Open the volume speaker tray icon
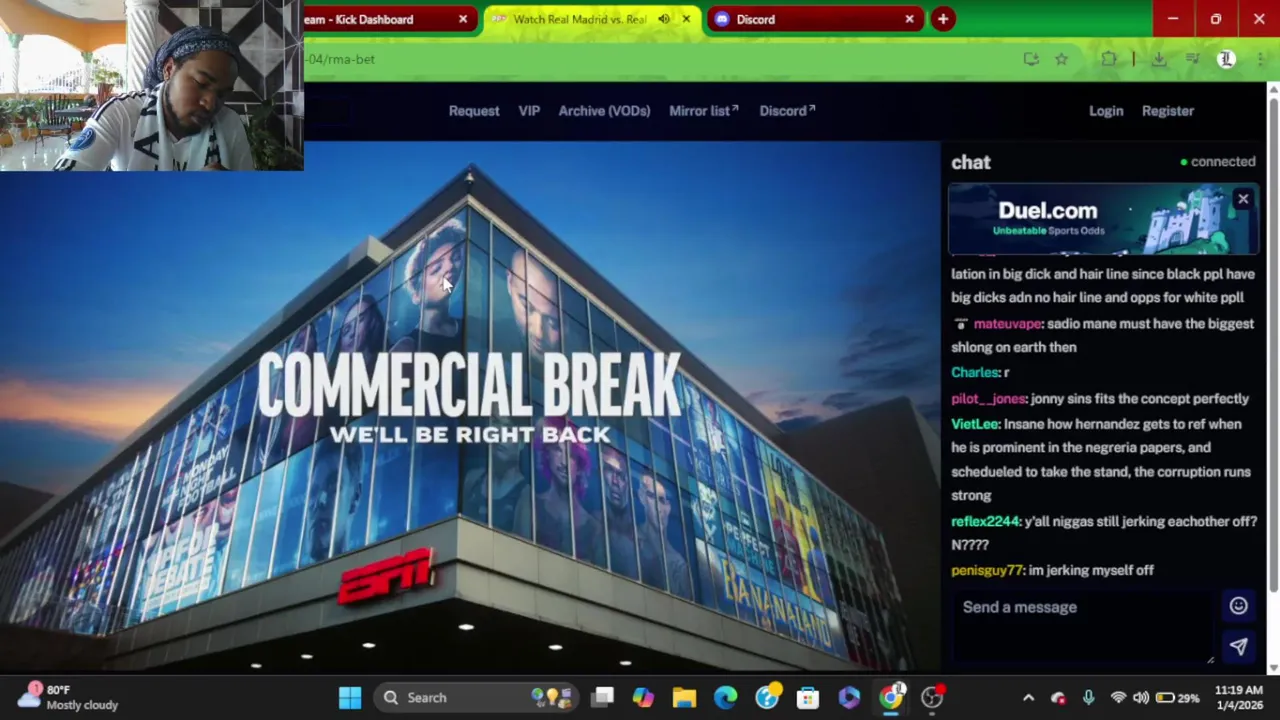1280x720 pixels. (1141, 697)
